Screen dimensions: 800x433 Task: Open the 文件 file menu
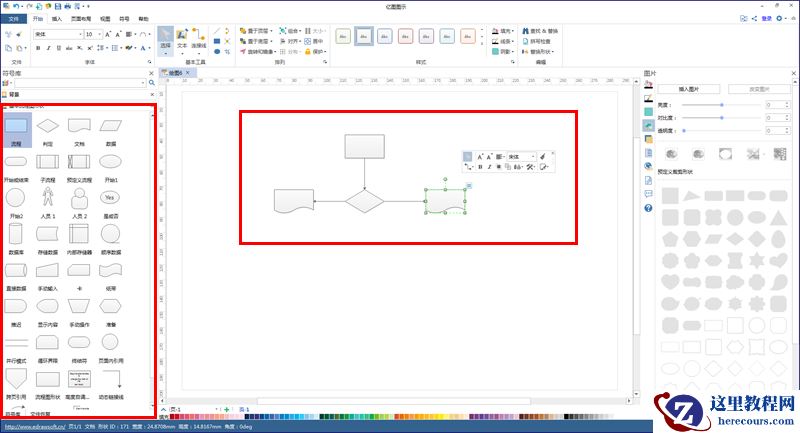14,19
